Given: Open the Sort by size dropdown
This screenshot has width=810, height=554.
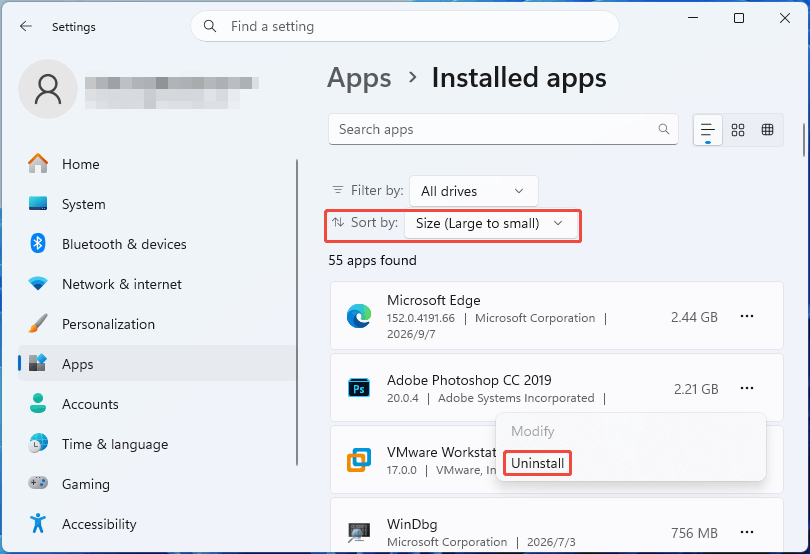Looking at the screenshot, I should (491, 224).
